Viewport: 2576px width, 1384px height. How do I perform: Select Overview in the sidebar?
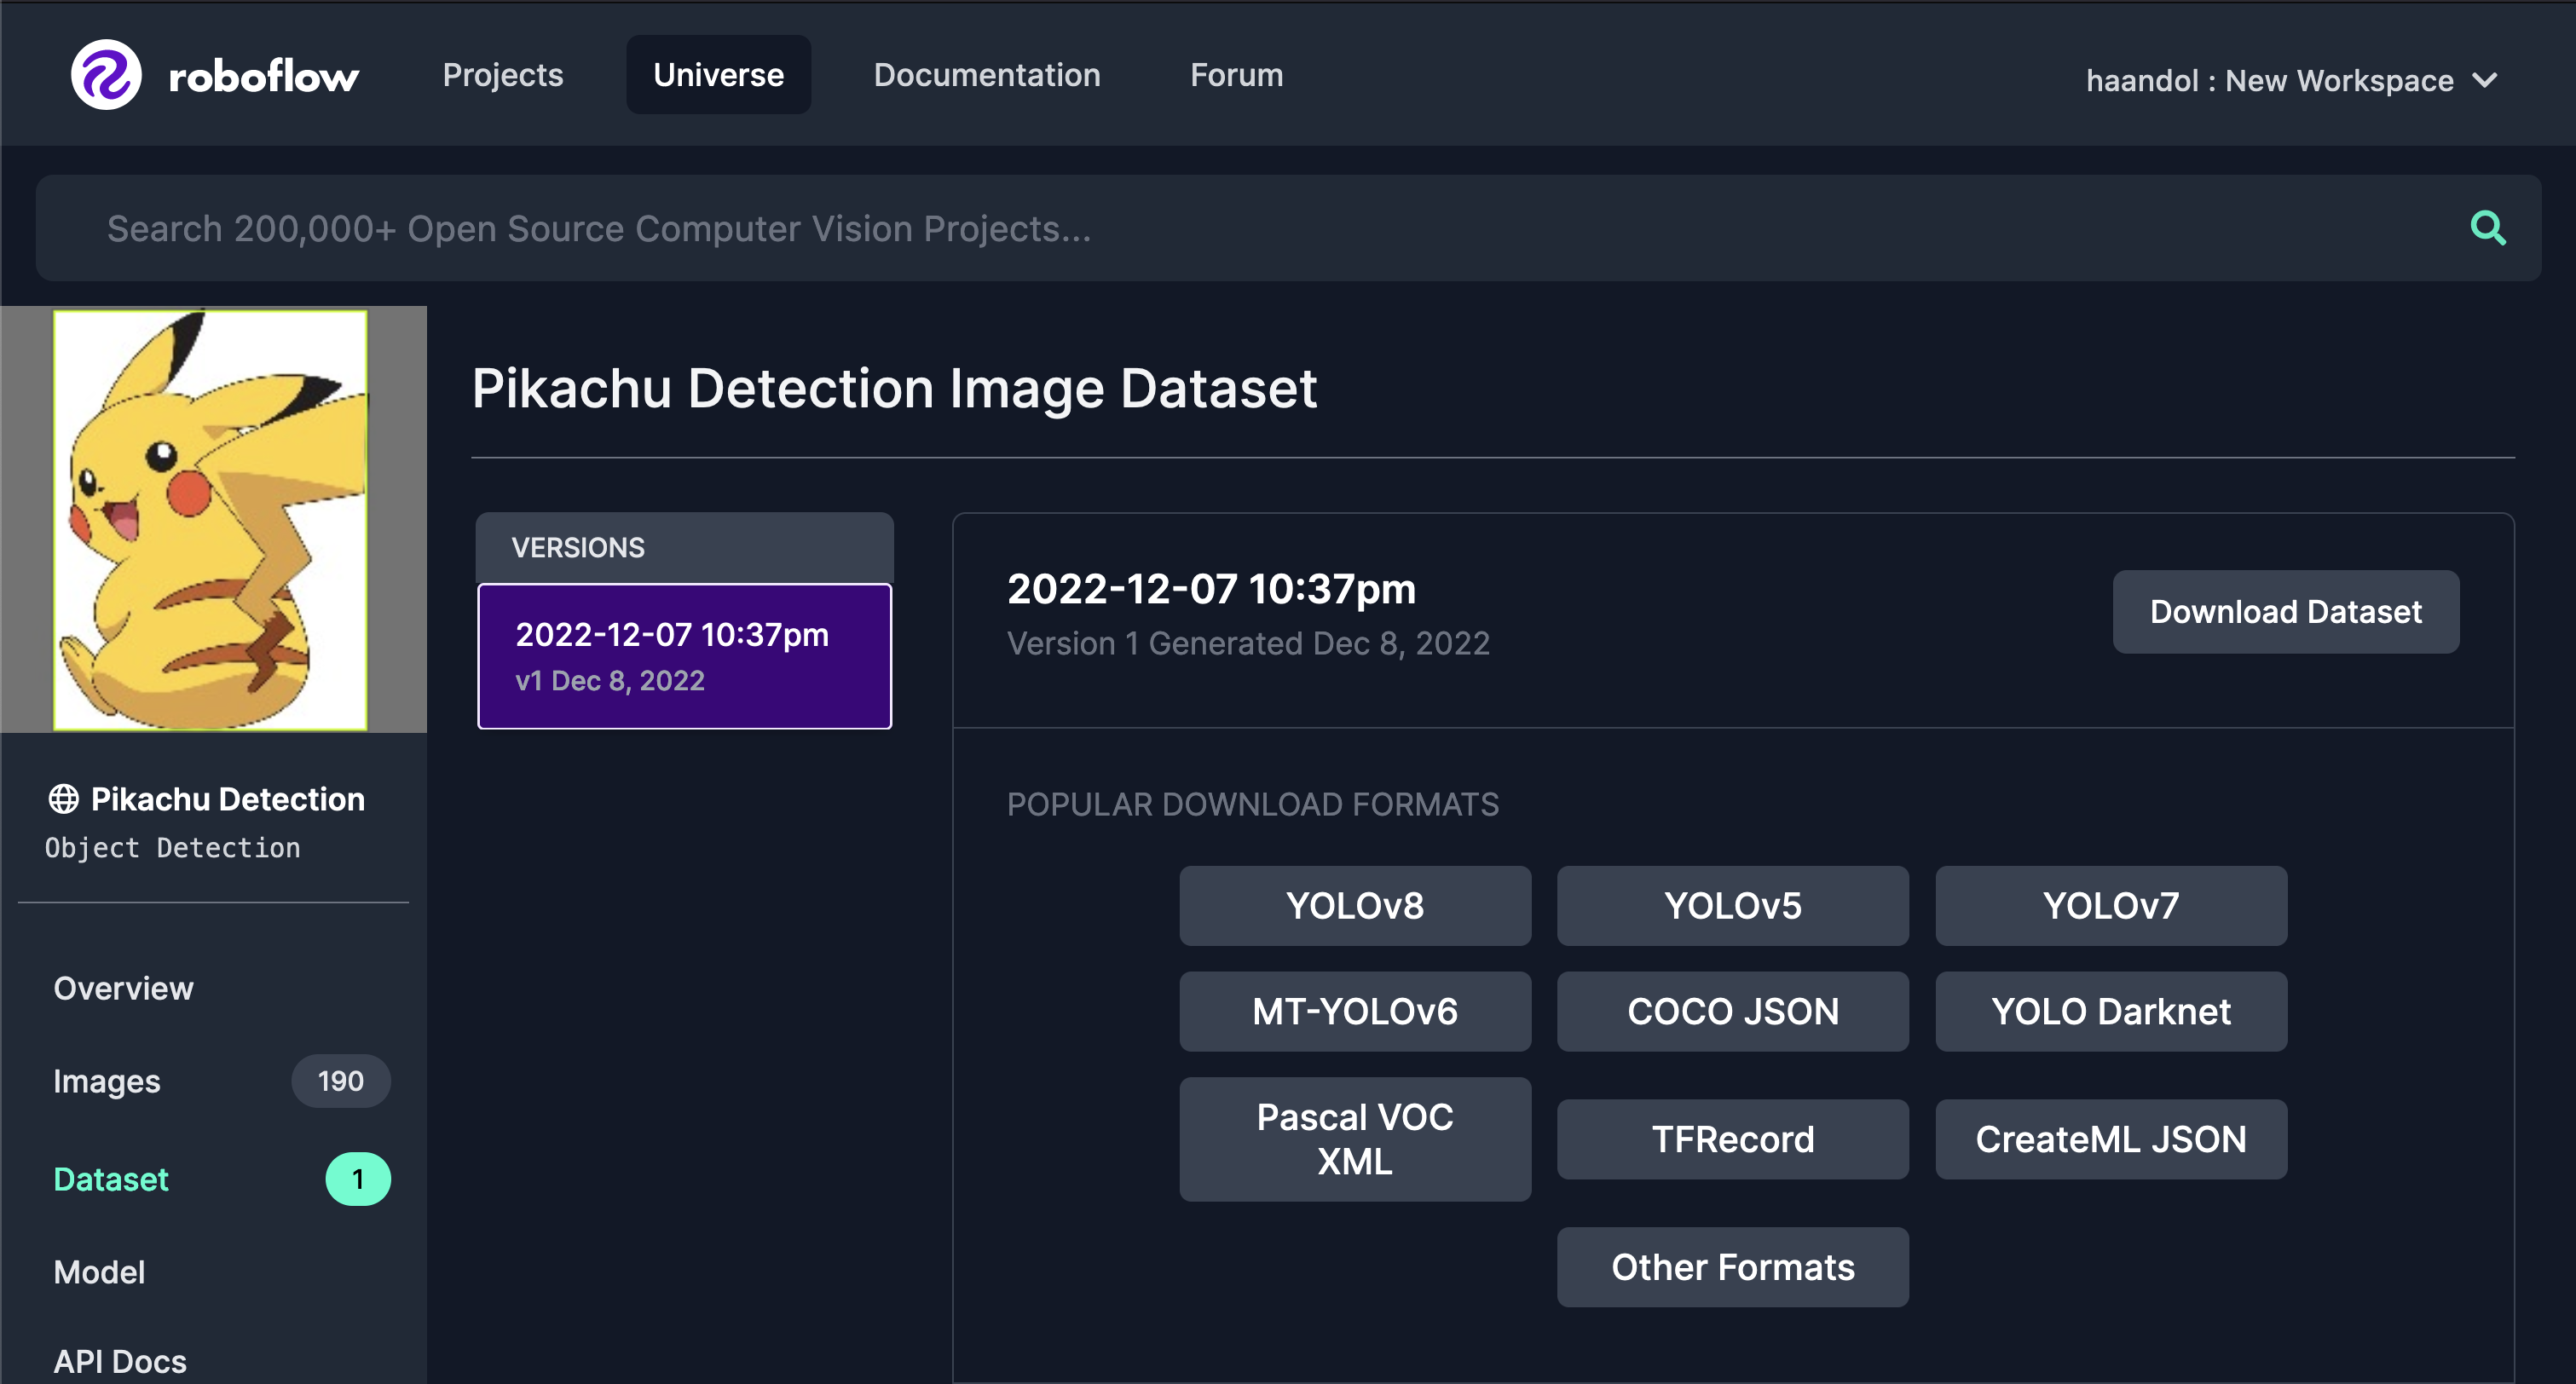point(124,988)
